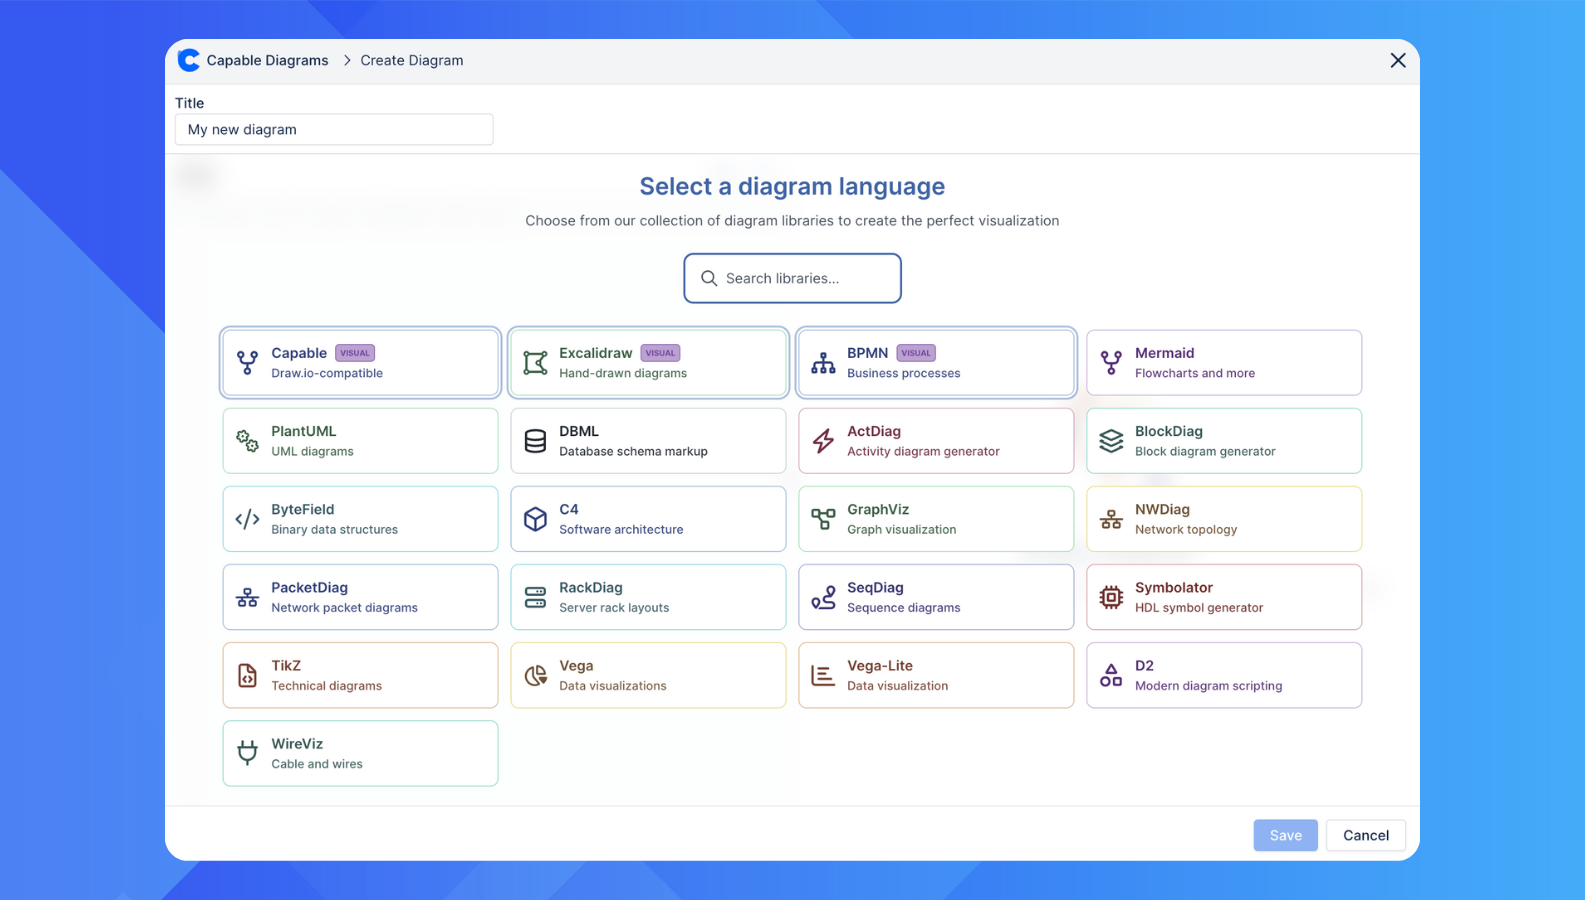The height and width of the screenshot is (900, 1585).
Task: Cancel diagram creation
Action: pos(1366,835)
